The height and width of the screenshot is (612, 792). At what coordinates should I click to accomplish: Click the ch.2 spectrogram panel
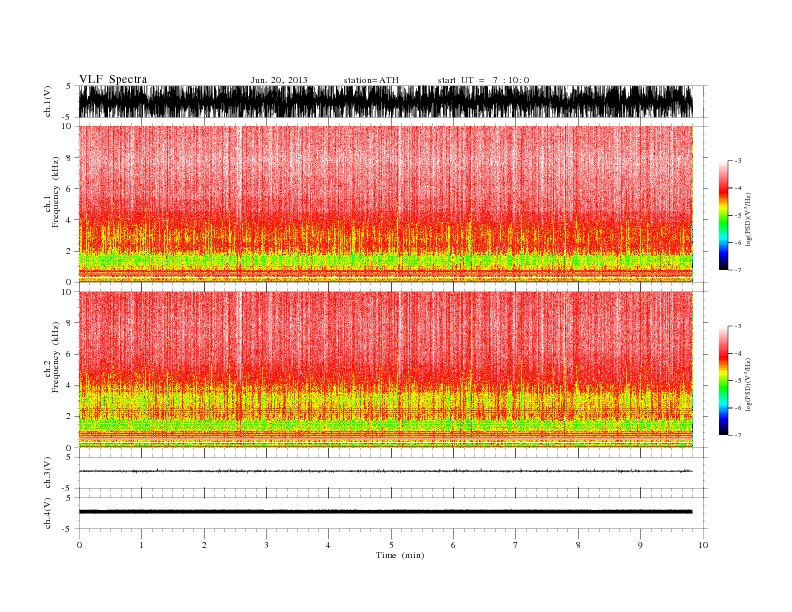tap(386, 369)
